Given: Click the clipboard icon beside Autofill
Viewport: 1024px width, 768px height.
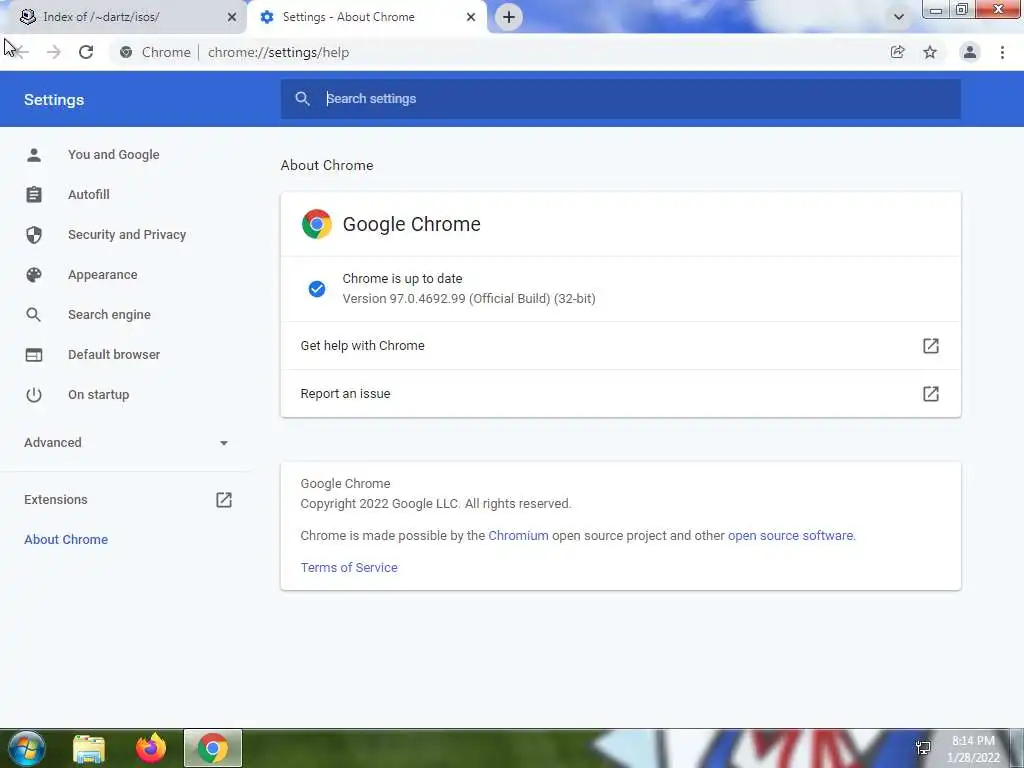Looking at the screenshot, I should tap(34, 195).
